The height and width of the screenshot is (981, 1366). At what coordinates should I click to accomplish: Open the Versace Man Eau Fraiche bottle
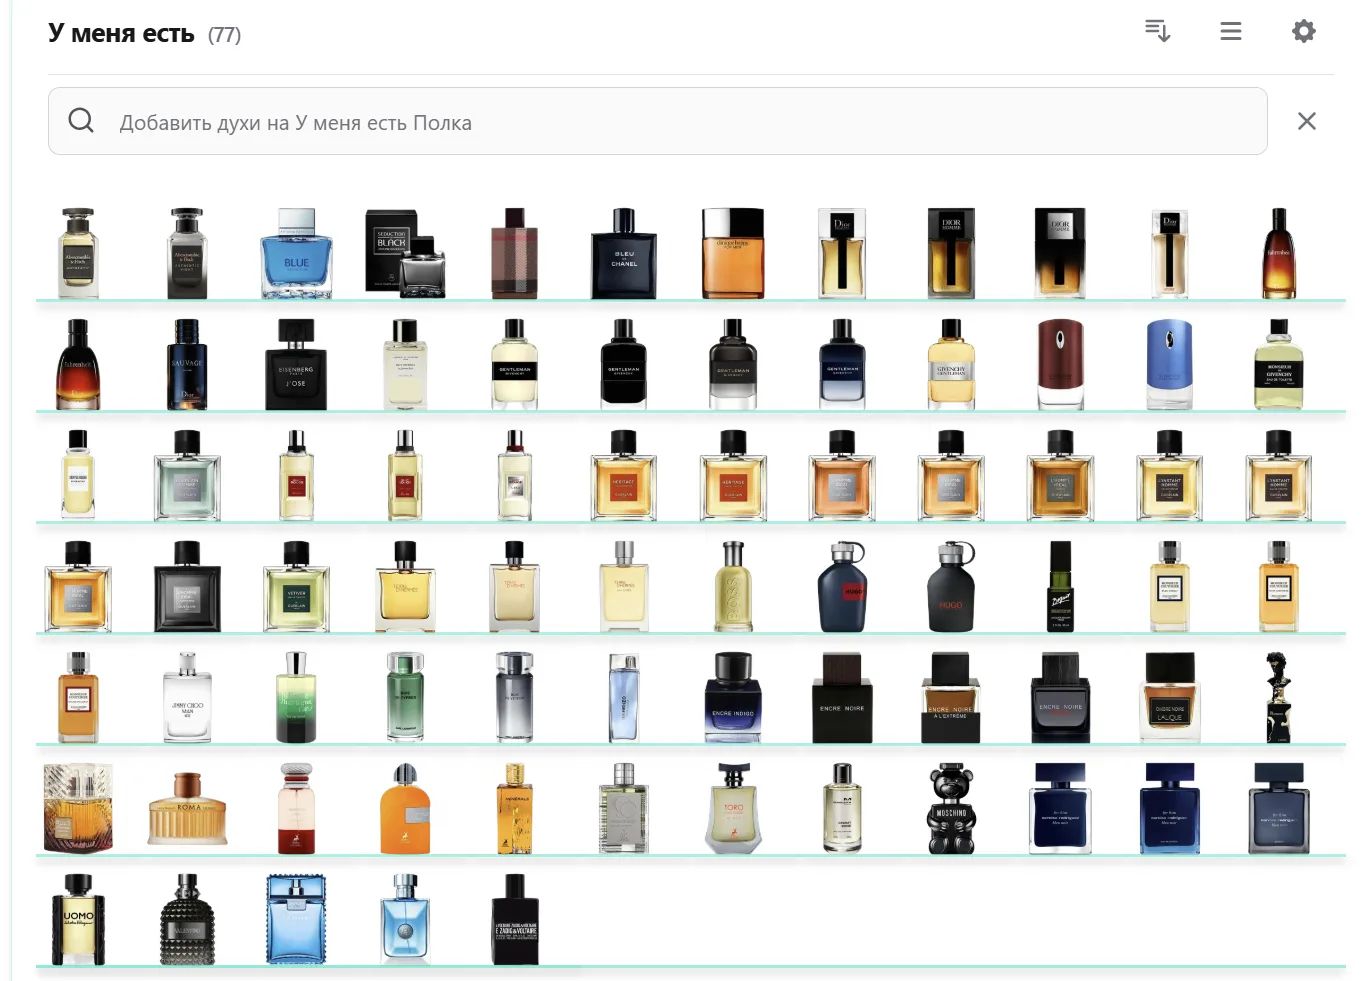click(296, 919)
